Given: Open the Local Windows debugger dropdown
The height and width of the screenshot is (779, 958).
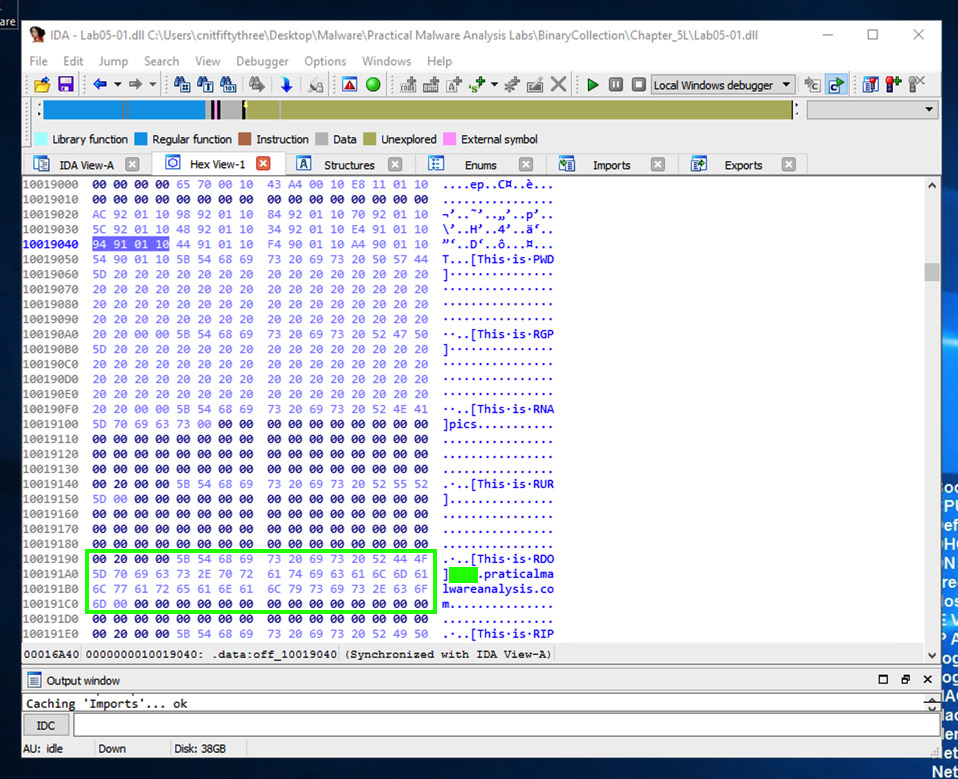Looking at the screenshot, I should pyautogui.click(x=786, y=85).
